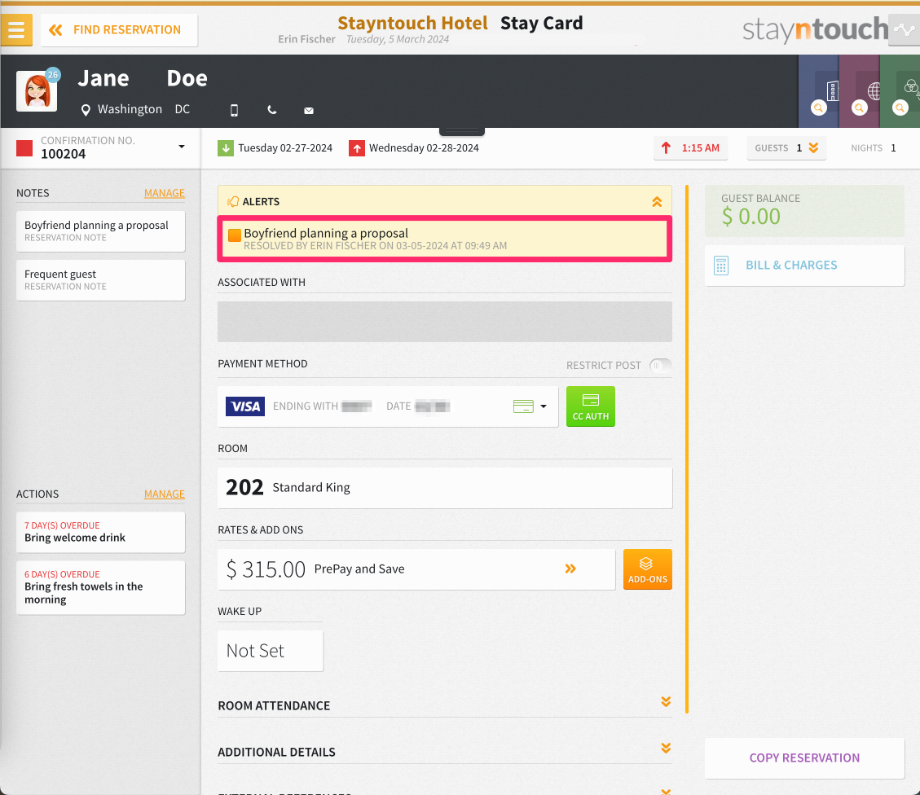Click the green arrival date icon

point(225,148)
